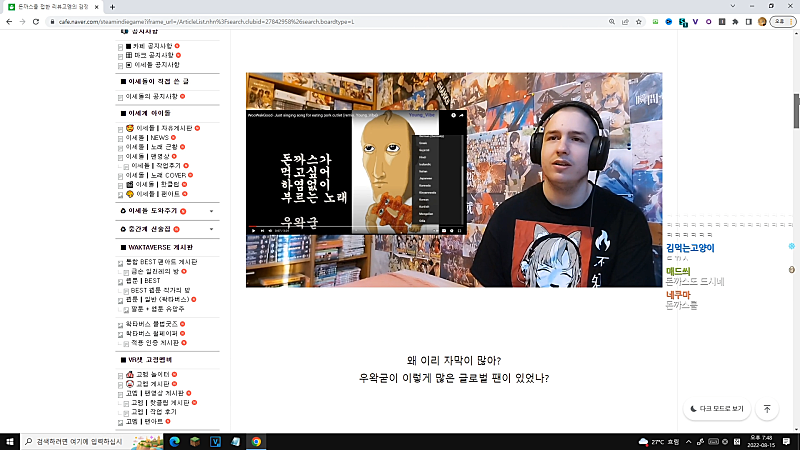
Task: Open the Chrome profile avatar
Action: coord(762,22)
